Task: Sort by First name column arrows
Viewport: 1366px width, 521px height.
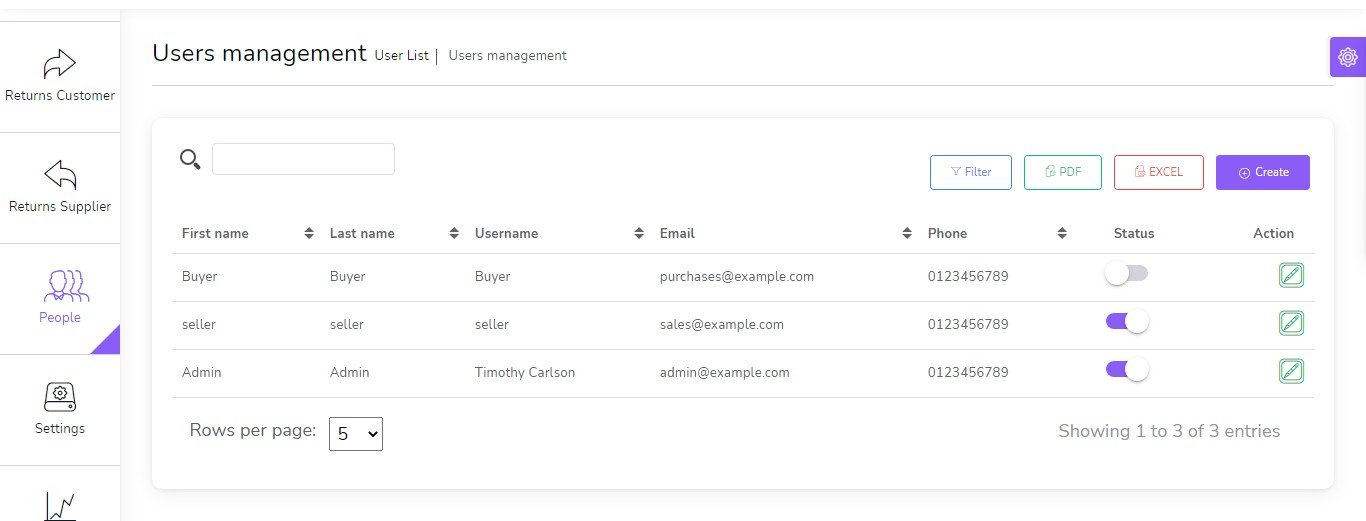Action: [309, 233]
